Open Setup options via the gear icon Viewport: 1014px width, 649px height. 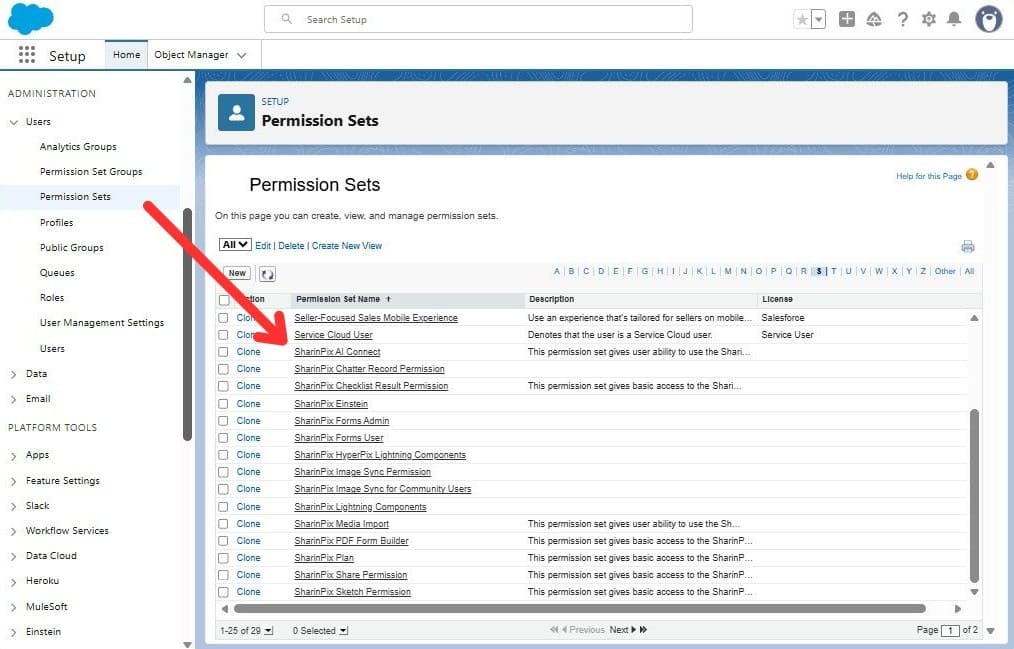(929, 19)
